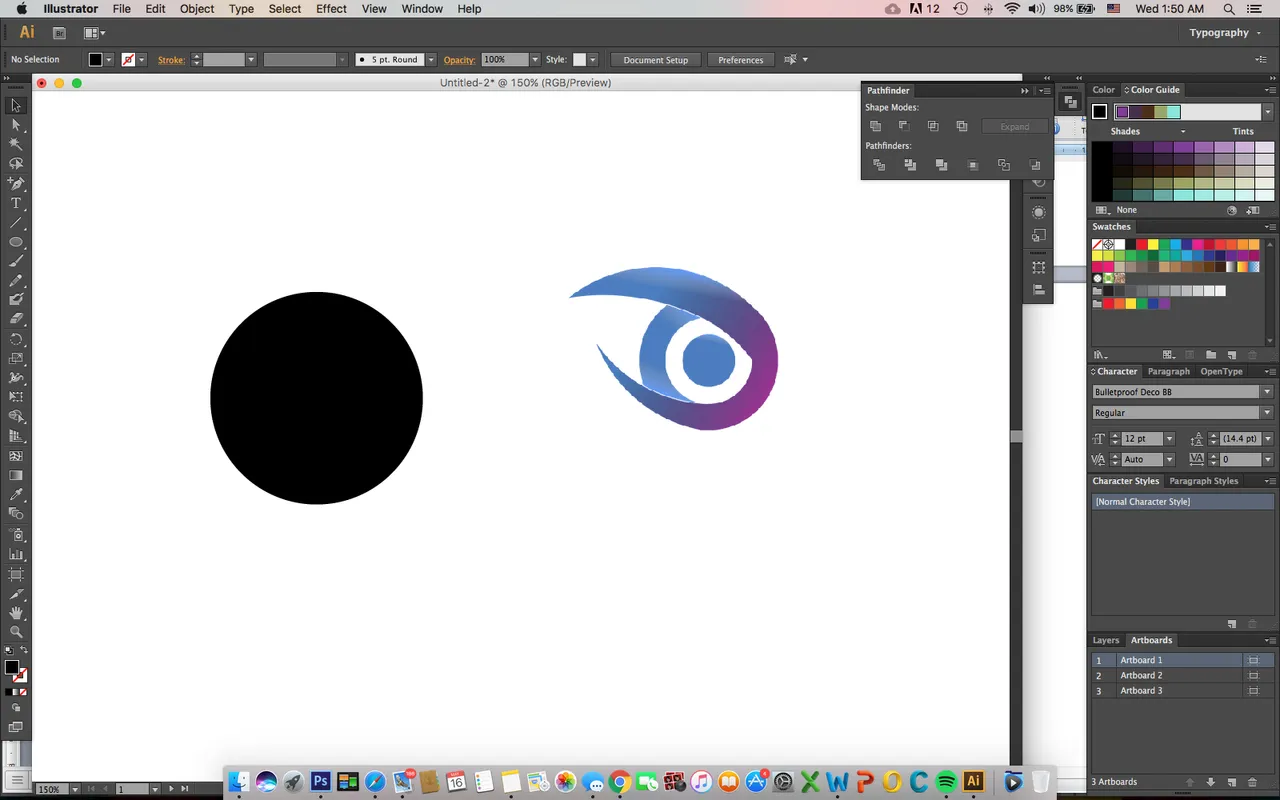This screenshot has height=800, width=1280.
Task: Collapse the Pathfinder panel with double arrows
Action: click(x=1024, y=91)
